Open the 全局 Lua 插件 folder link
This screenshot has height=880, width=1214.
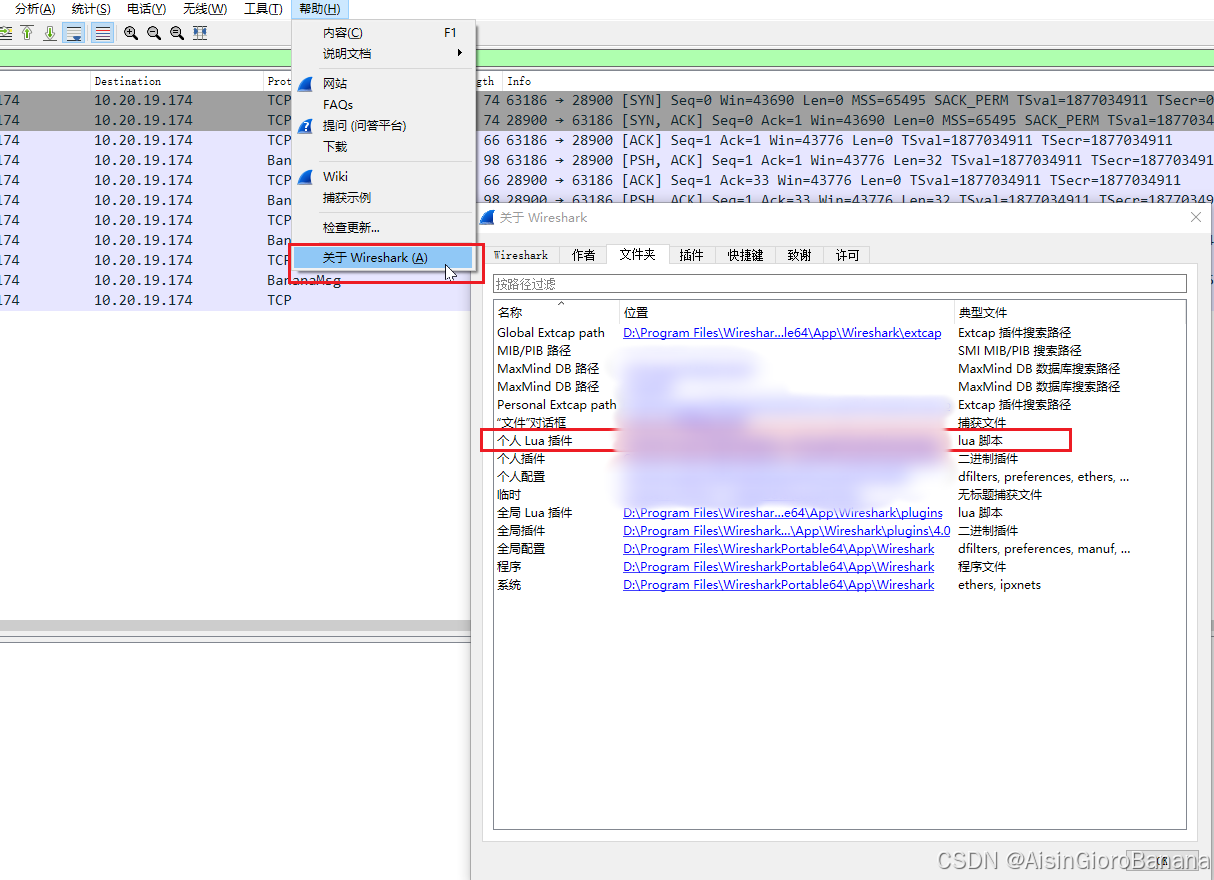coord(783,513)
